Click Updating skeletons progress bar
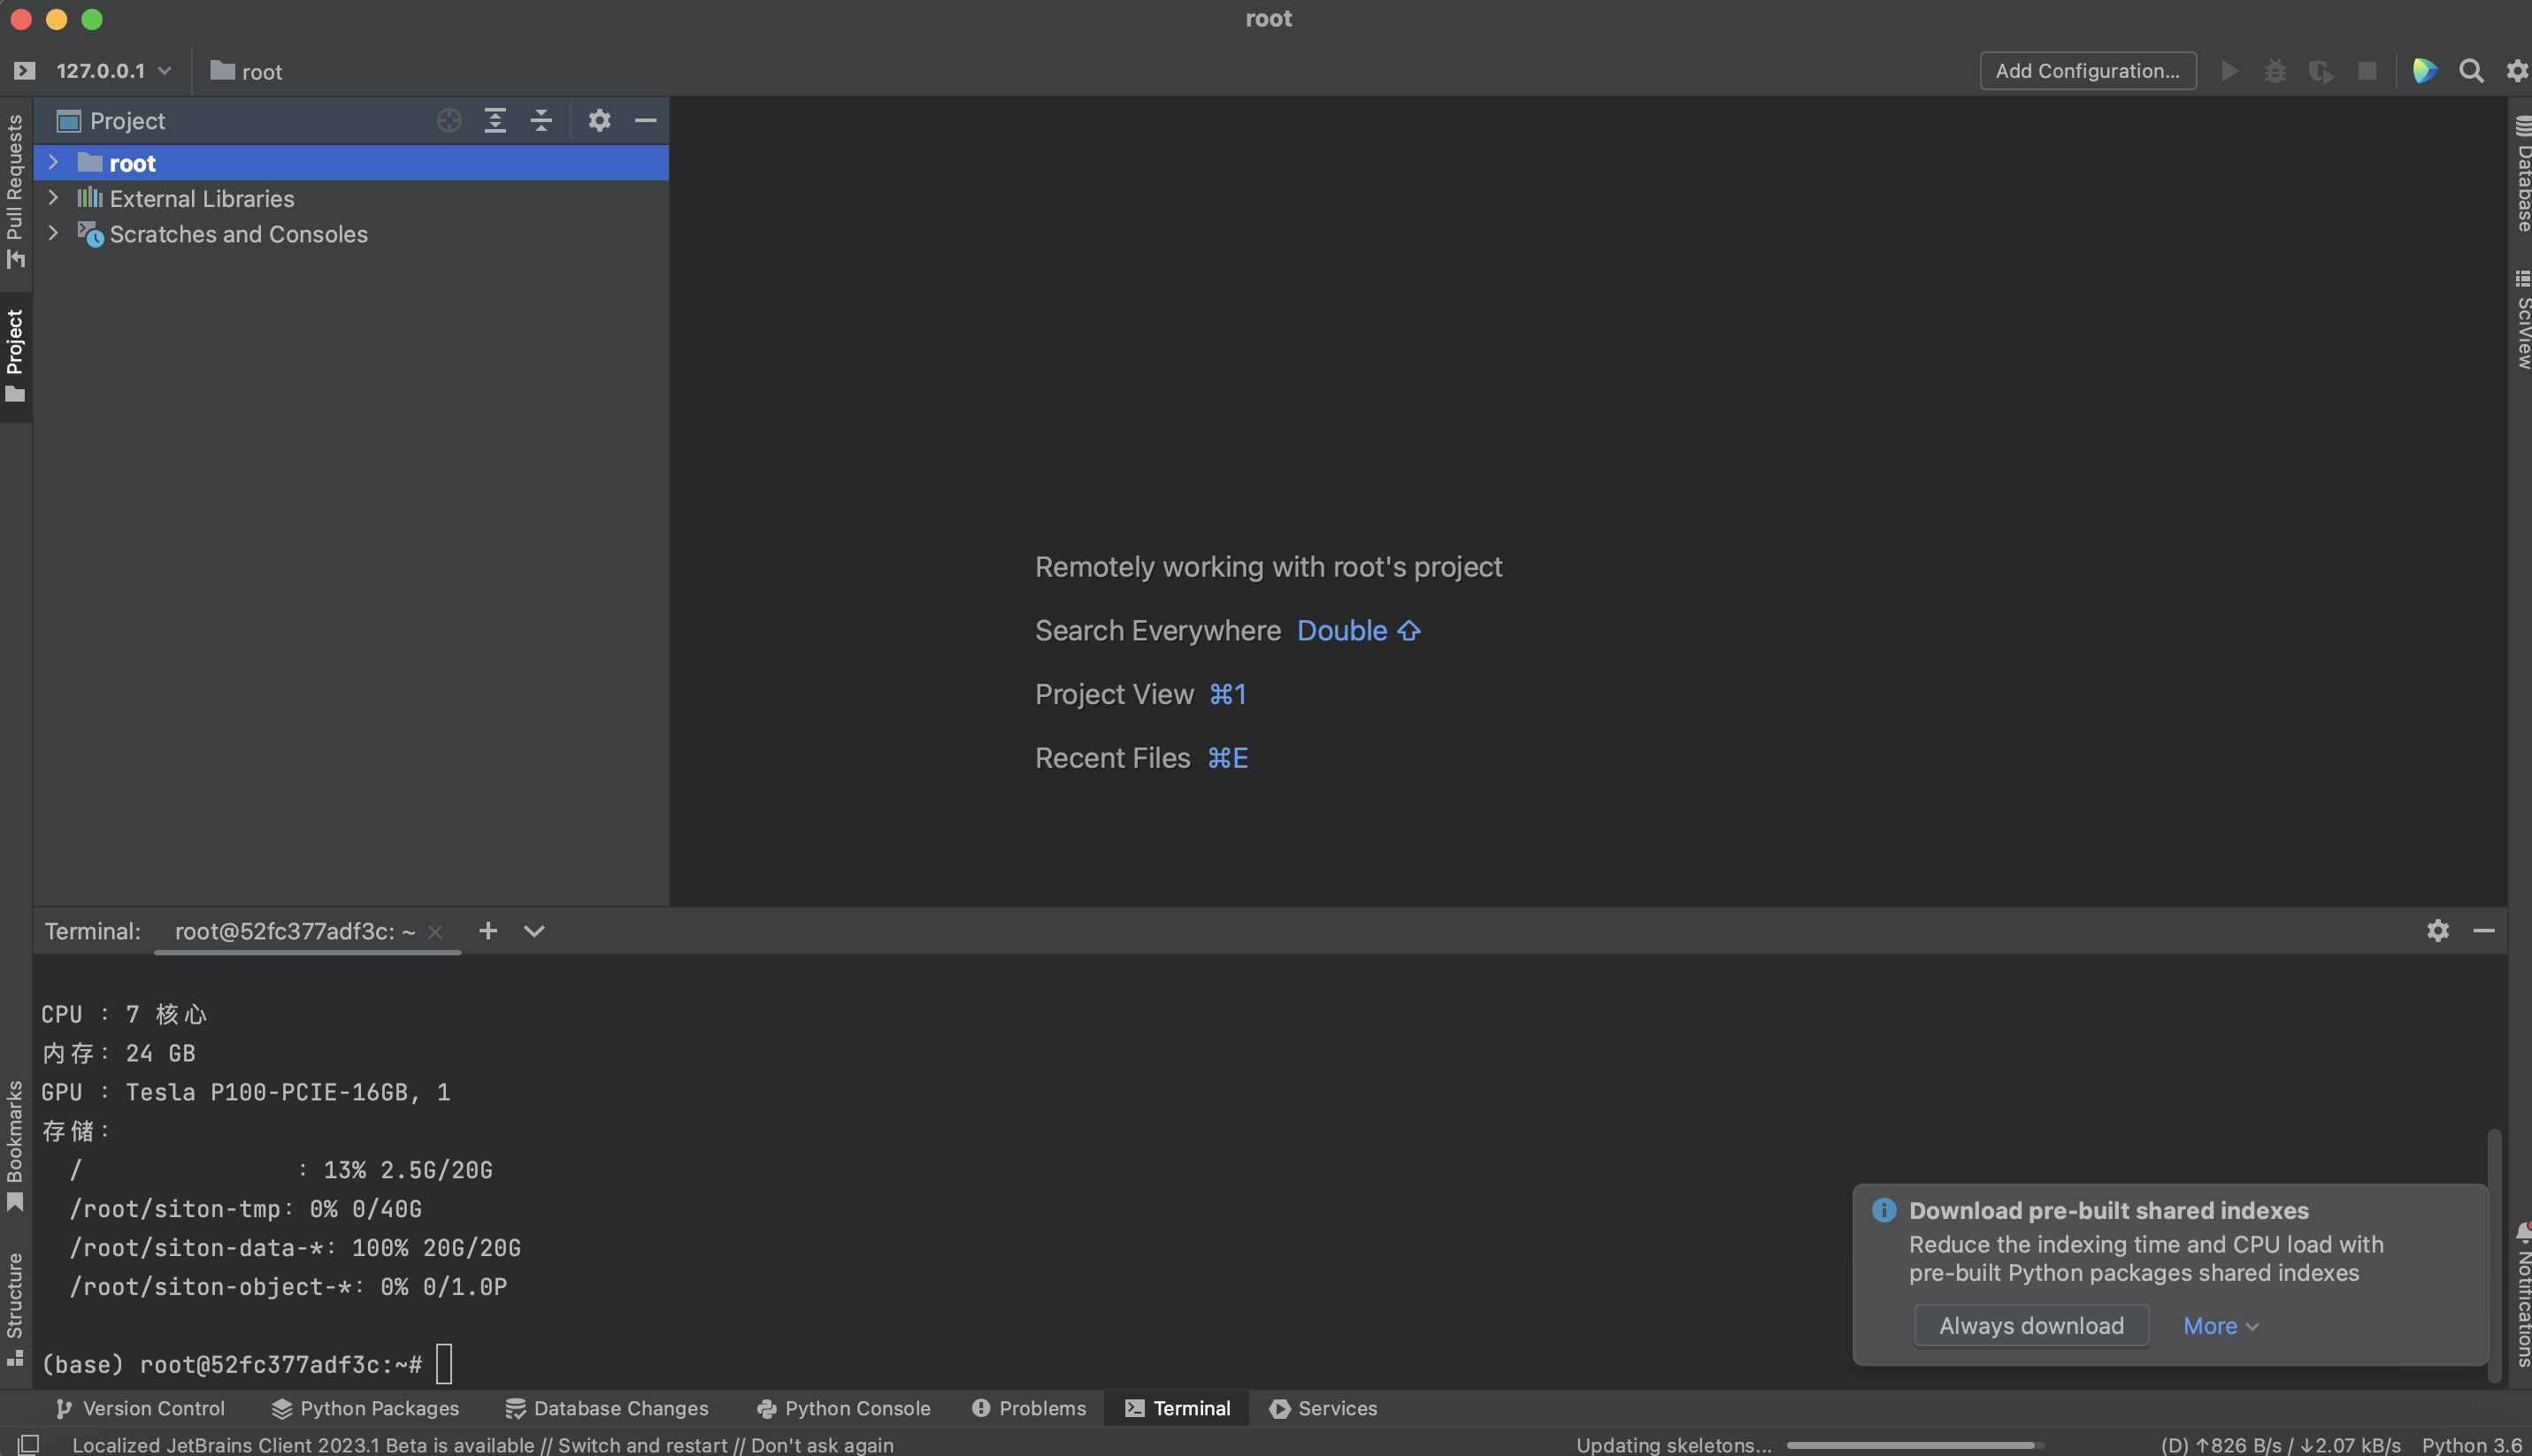The image size is (2532, 1456). click(1915, 1445)
